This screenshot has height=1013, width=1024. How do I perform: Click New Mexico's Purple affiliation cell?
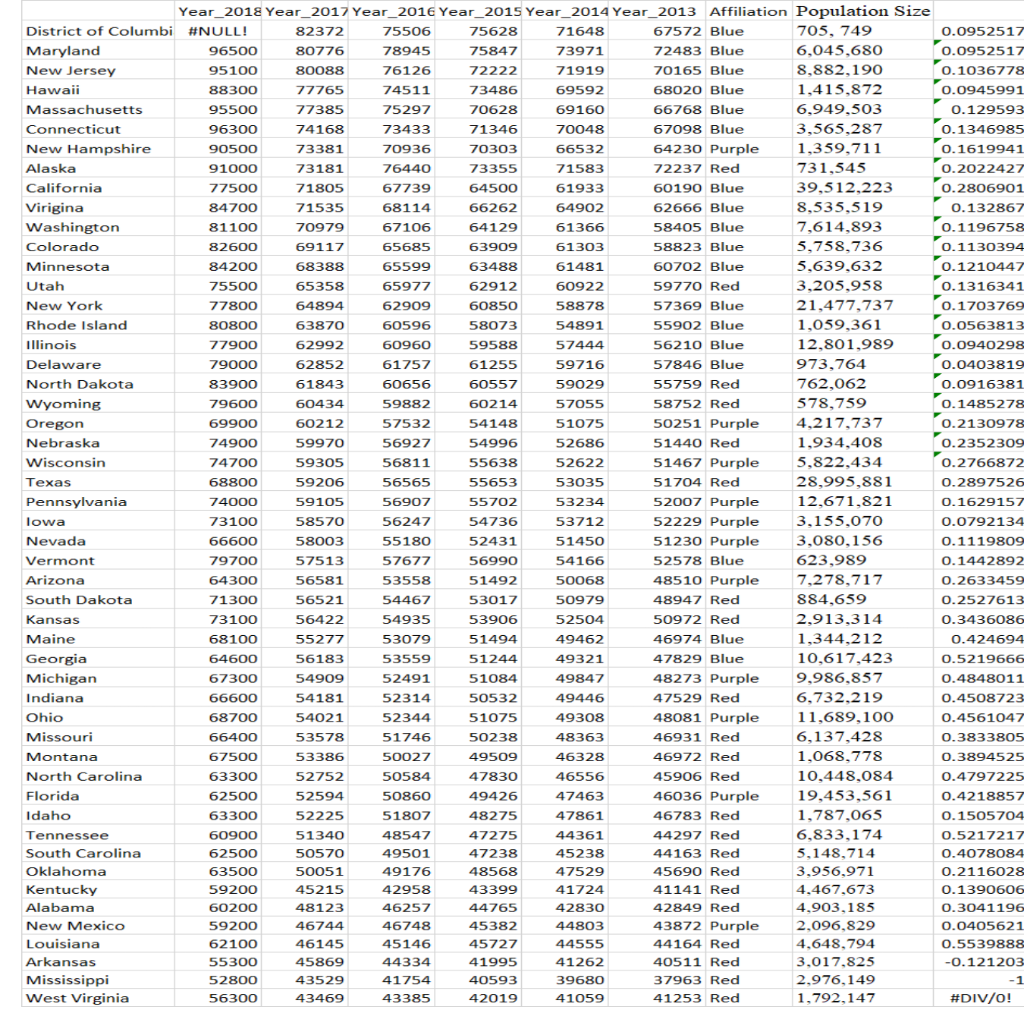pos(748,925)
